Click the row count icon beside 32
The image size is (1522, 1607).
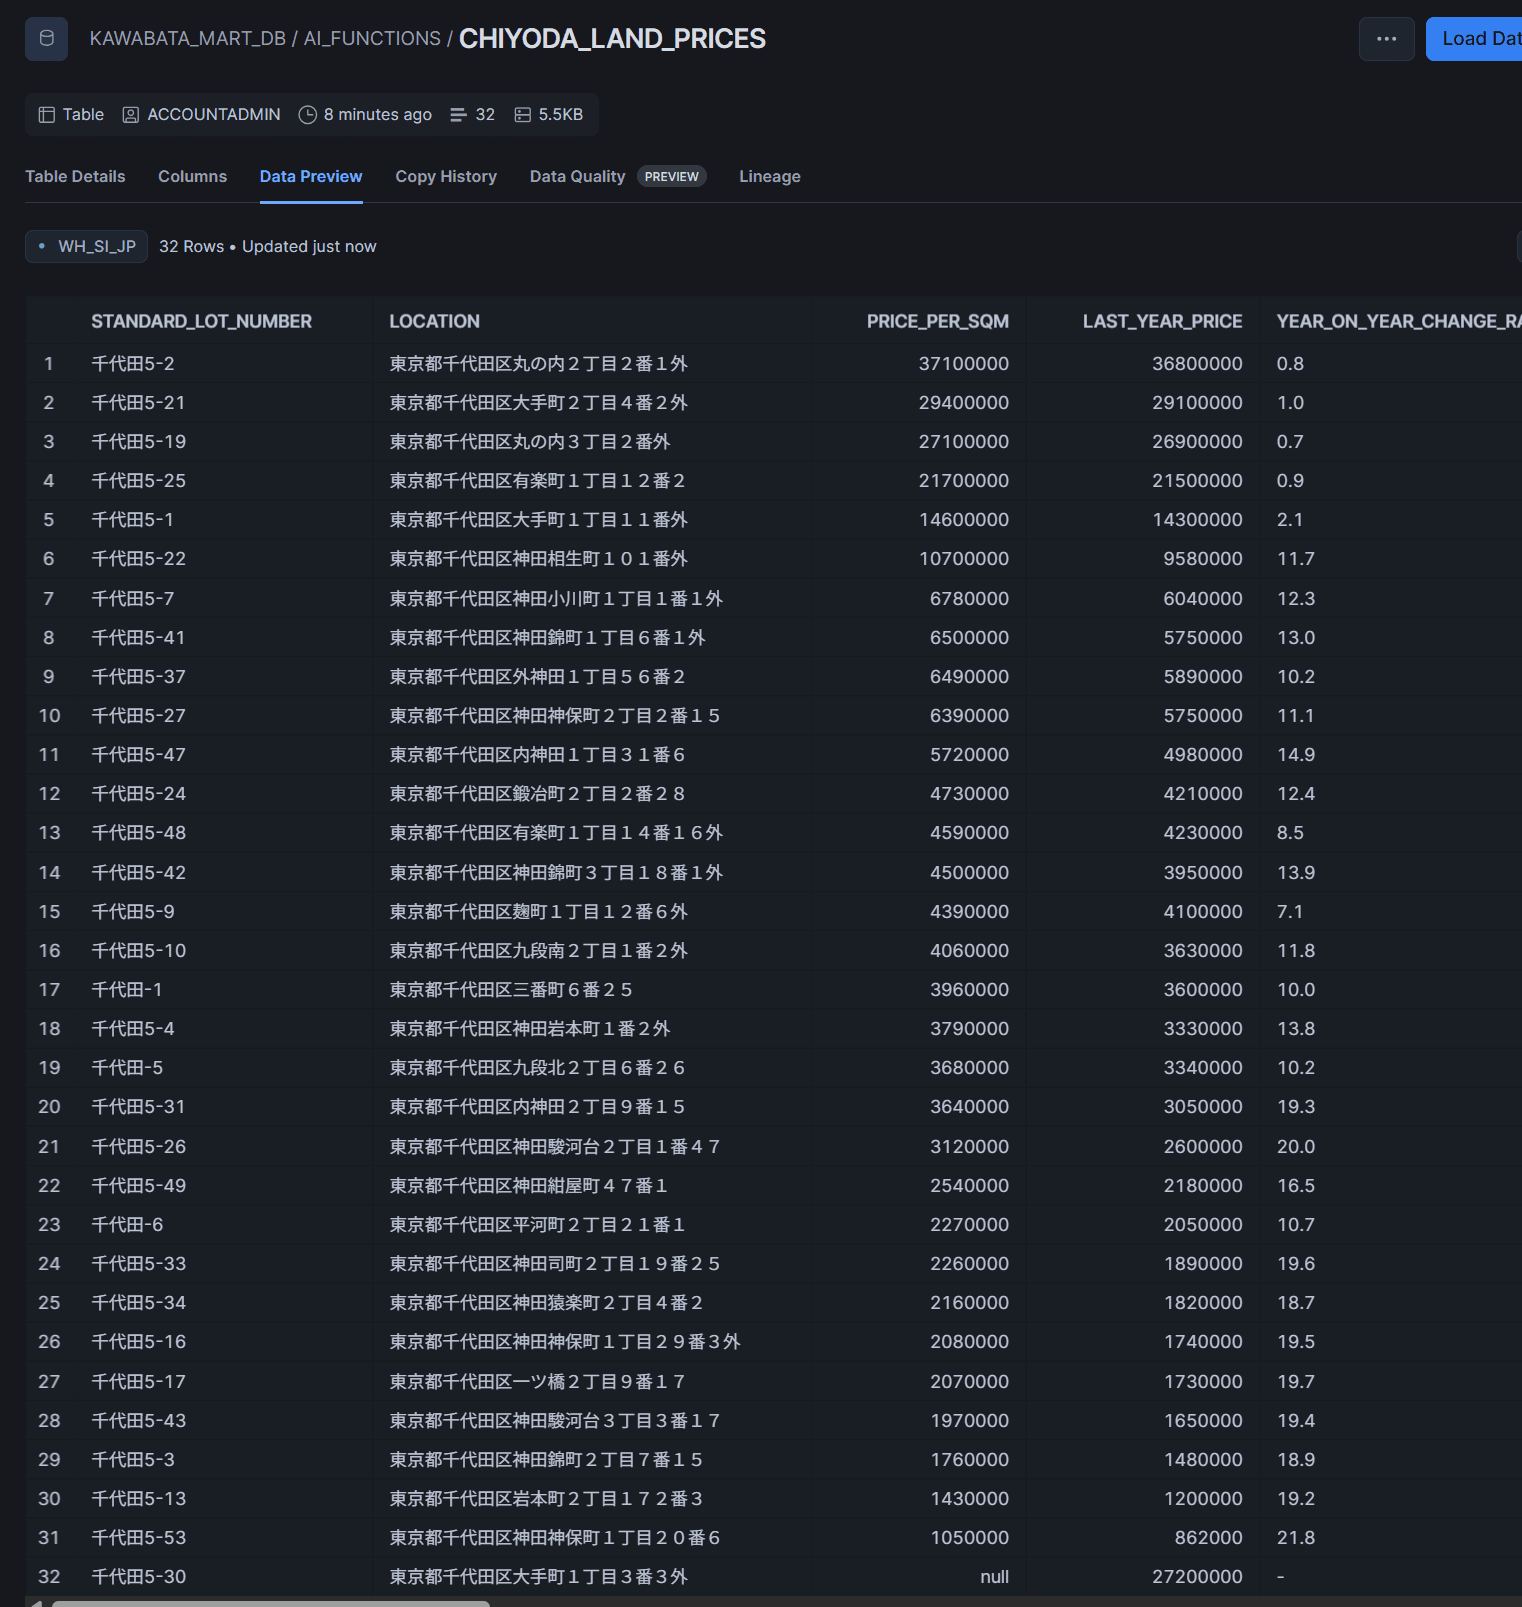coord(458,115)
